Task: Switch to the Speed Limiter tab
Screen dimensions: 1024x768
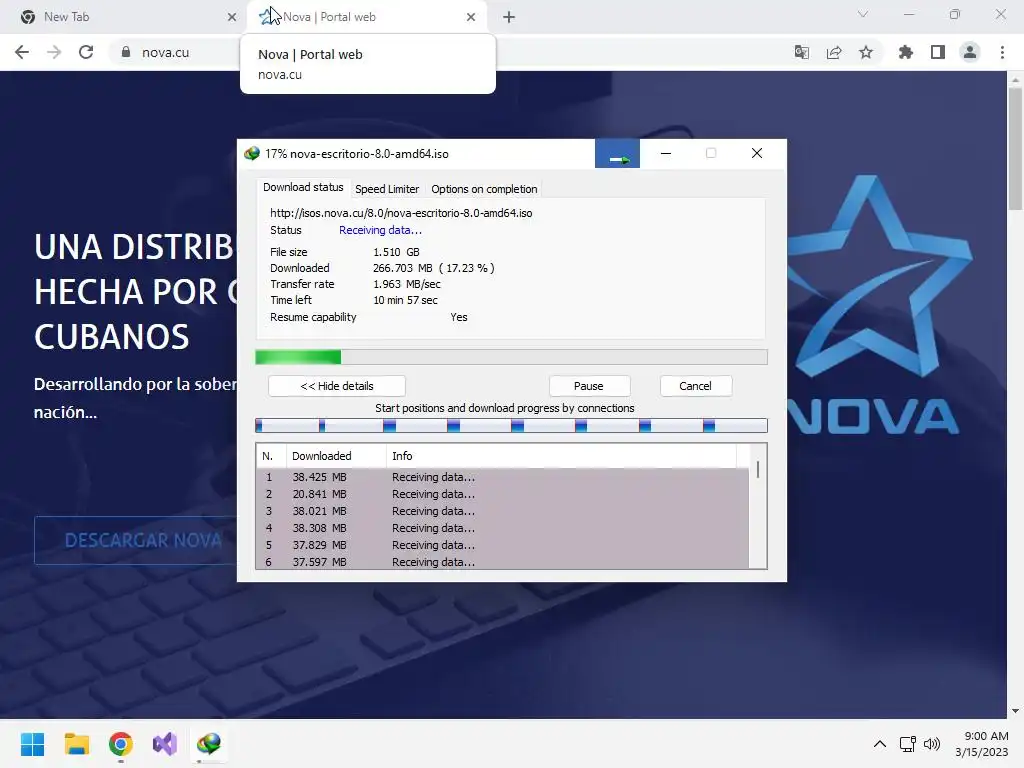Action: [387, 189]
